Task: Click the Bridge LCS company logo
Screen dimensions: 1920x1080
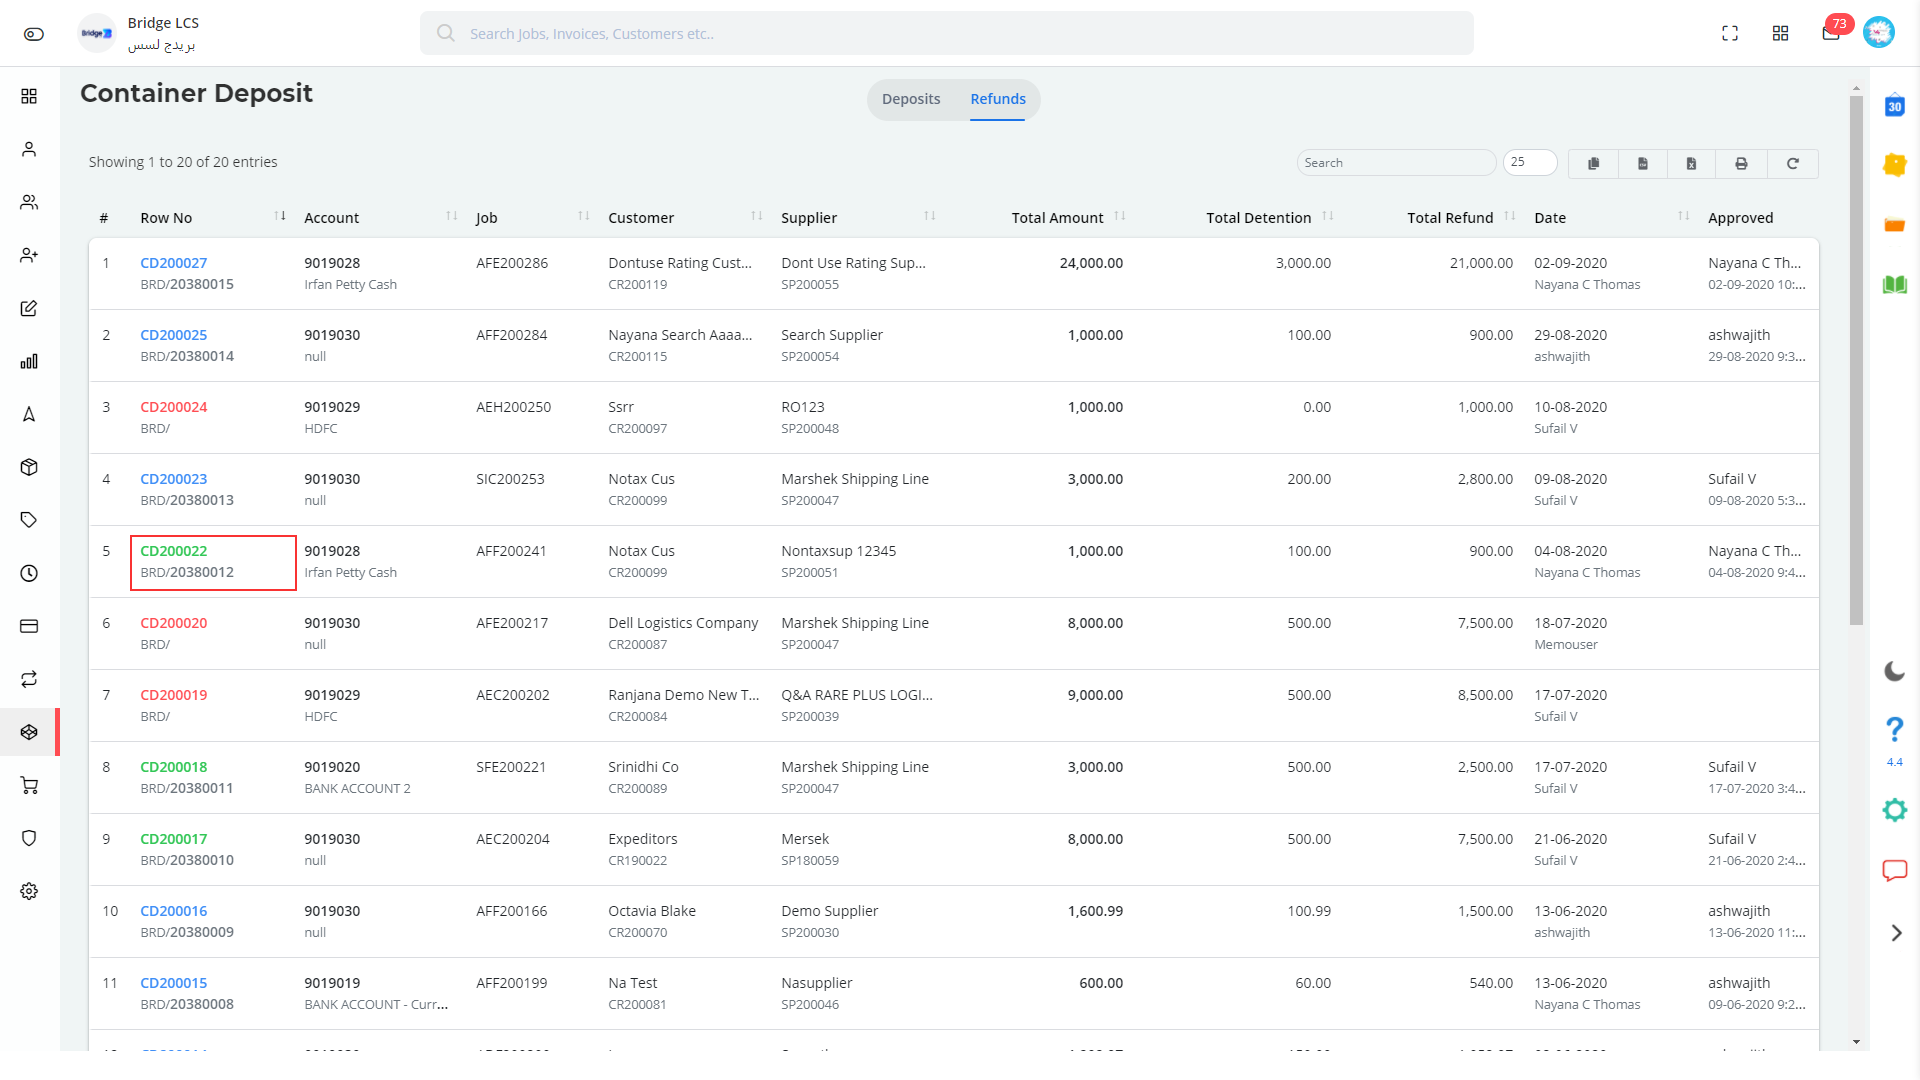Action: coord(97,33)
